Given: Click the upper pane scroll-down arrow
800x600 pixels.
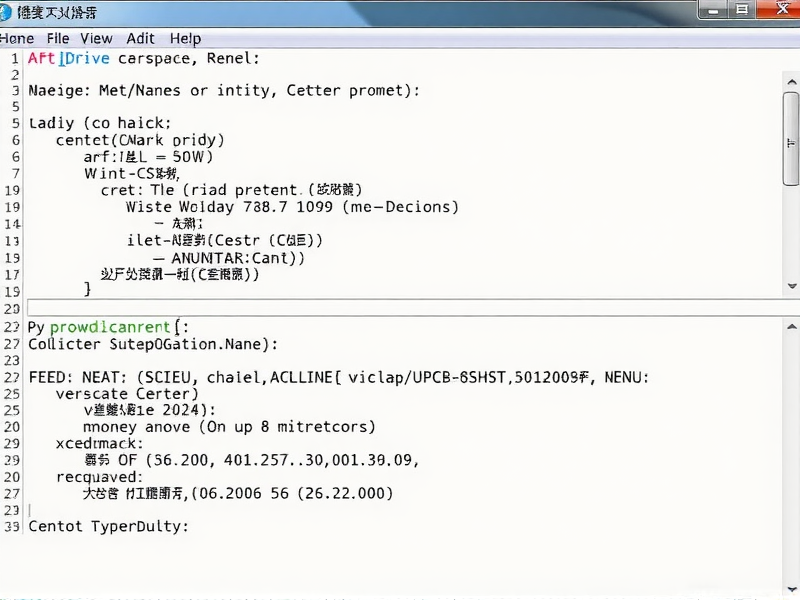Looking at the screenshot, I should coord(790,285).
